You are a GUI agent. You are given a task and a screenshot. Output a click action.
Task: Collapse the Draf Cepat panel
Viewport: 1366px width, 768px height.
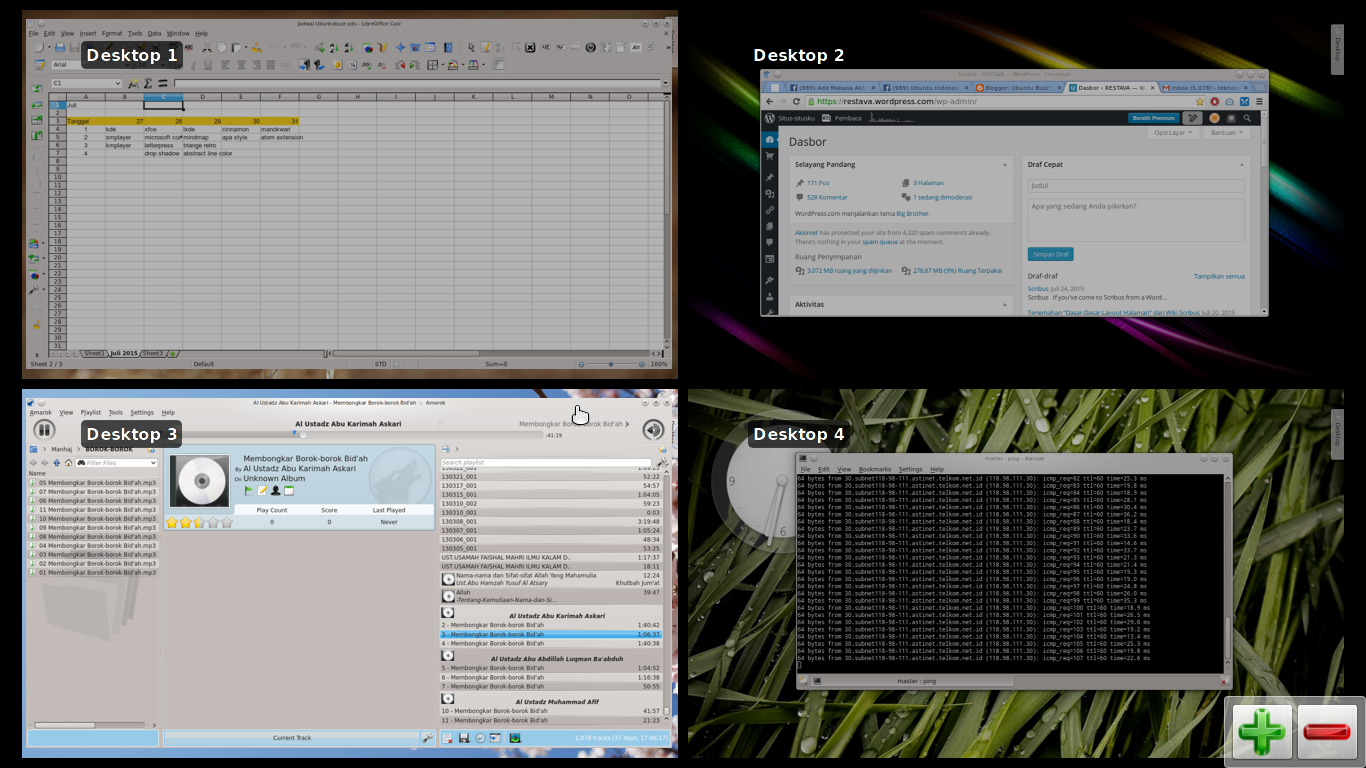pos(1242,164)
